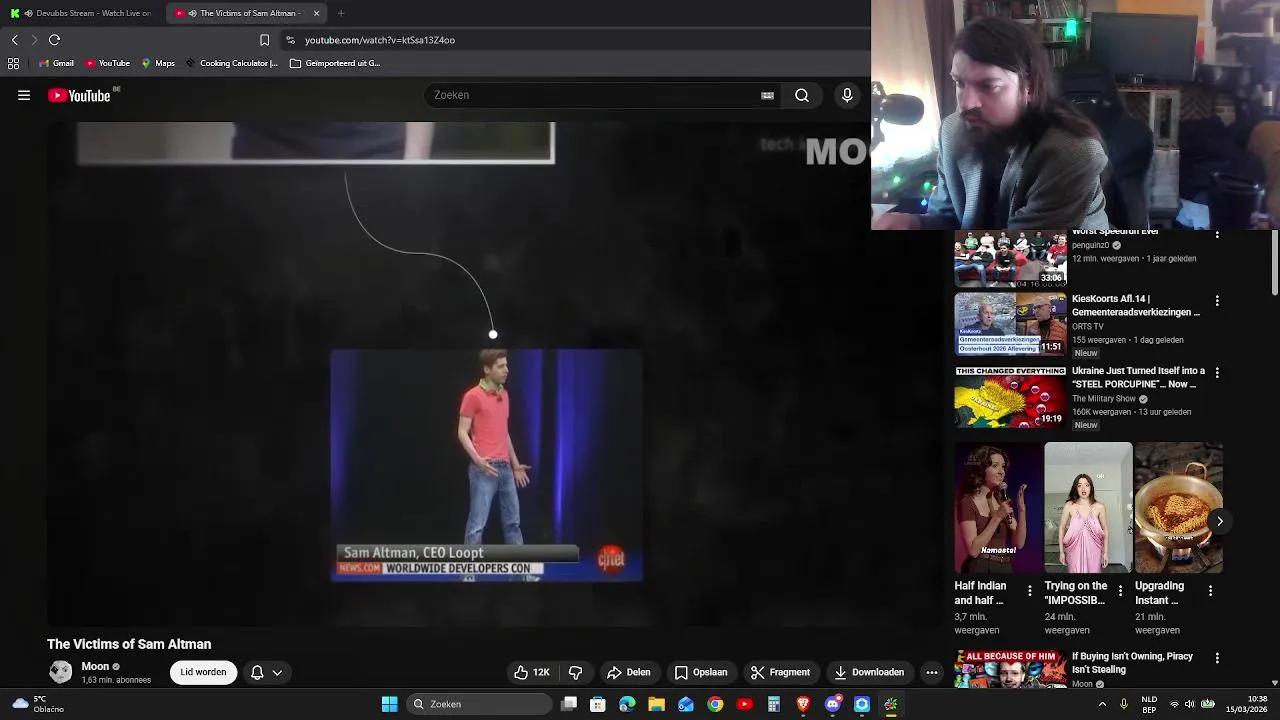
Task: Click the search magnifier button
Action: pyautogui.click(x=802, y=95)
